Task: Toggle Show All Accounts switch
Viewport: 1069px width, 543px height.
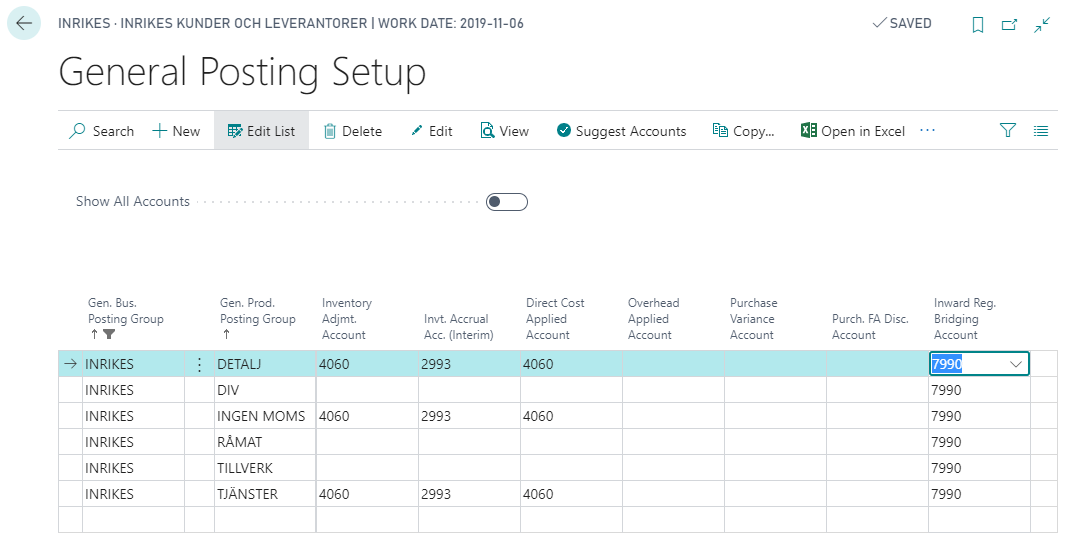Action: [x=507, y=202]
